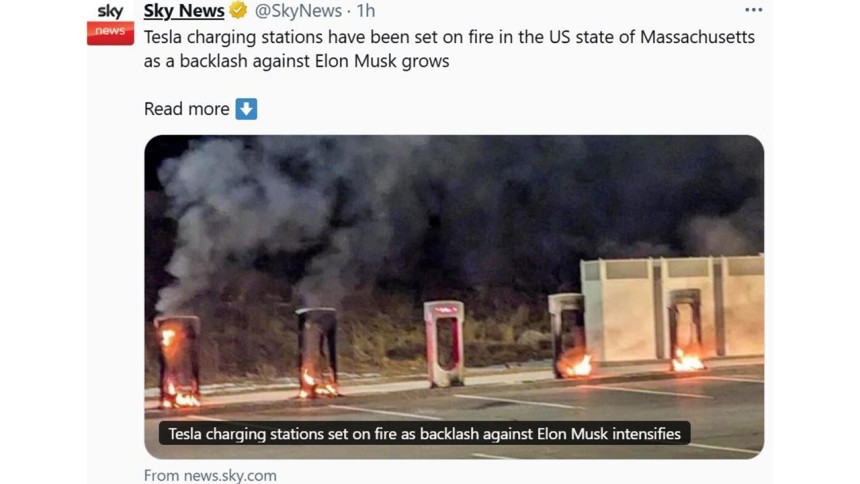Visit the From news.sky.com source link

[x=210, y=475]
